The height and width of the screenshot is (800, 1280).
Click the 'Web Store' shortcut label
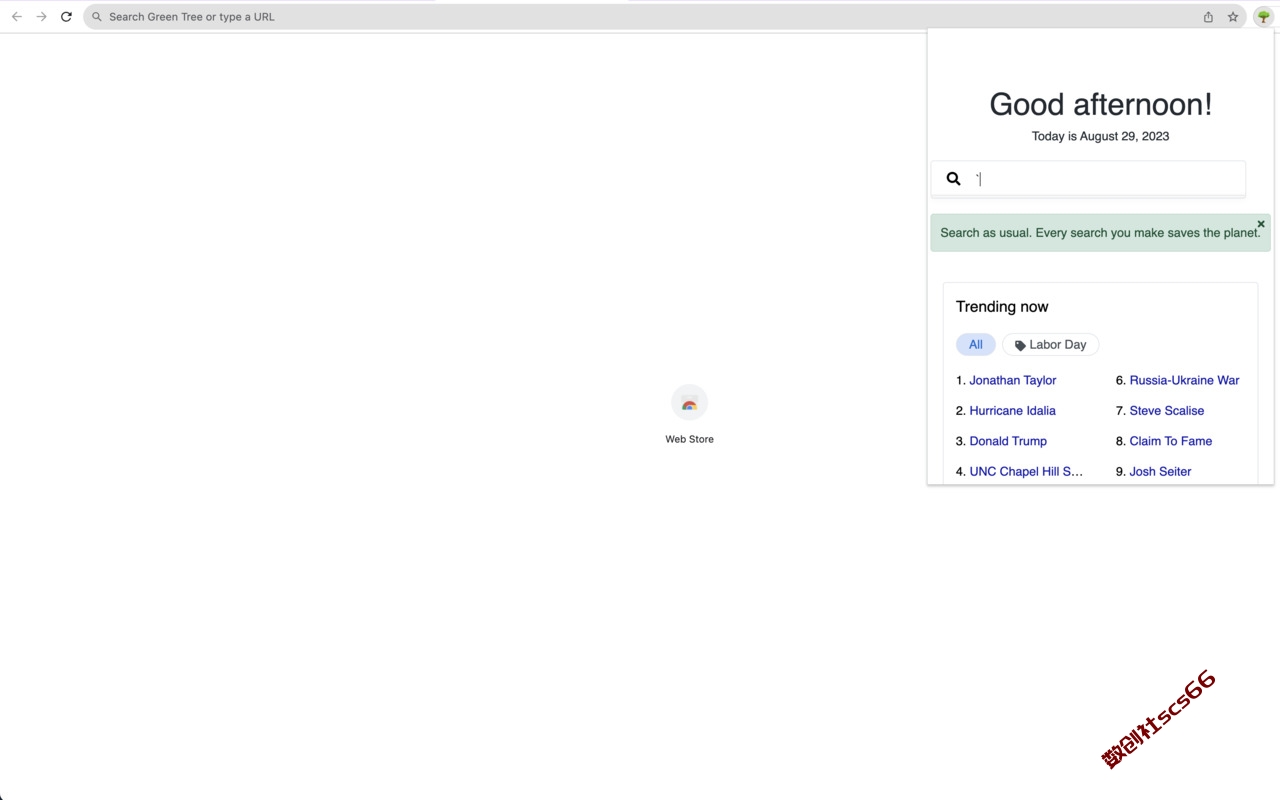[690, 439]
